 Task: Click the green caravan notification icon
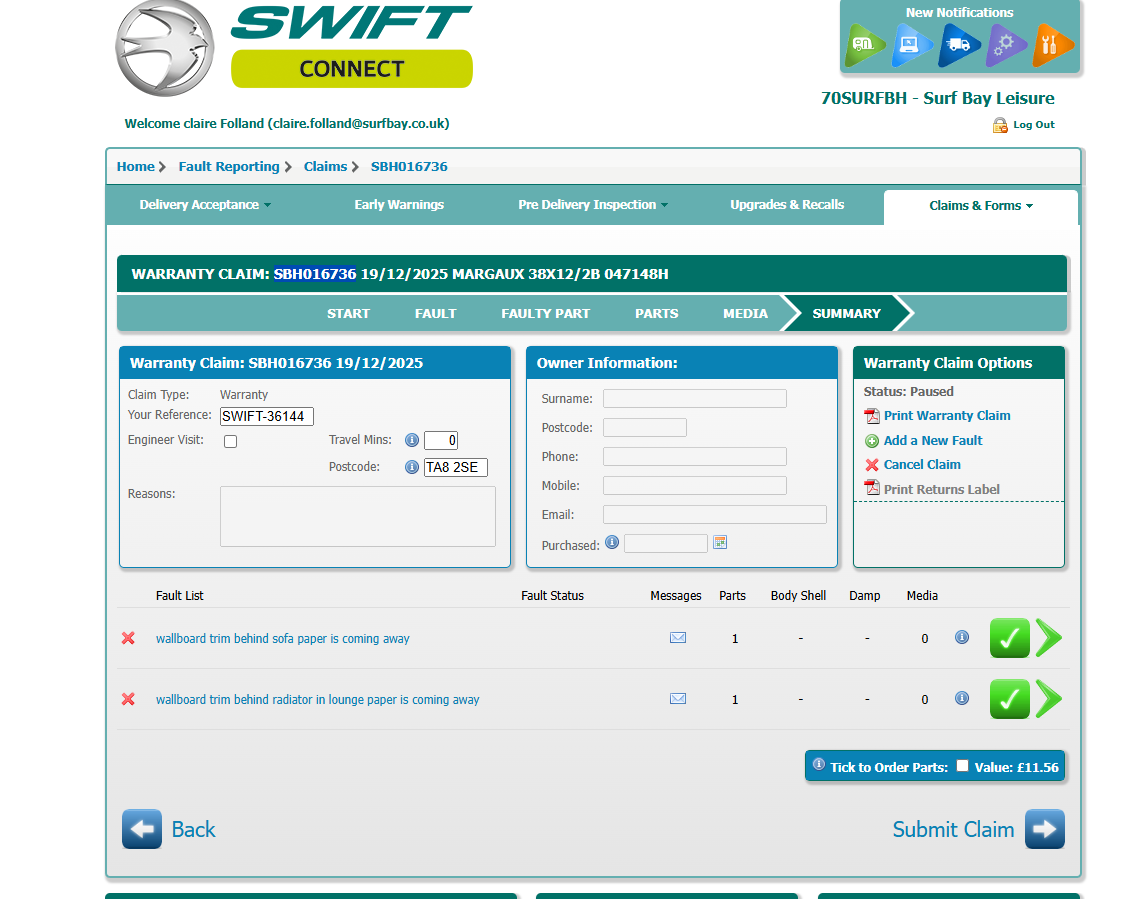point(864,46)
